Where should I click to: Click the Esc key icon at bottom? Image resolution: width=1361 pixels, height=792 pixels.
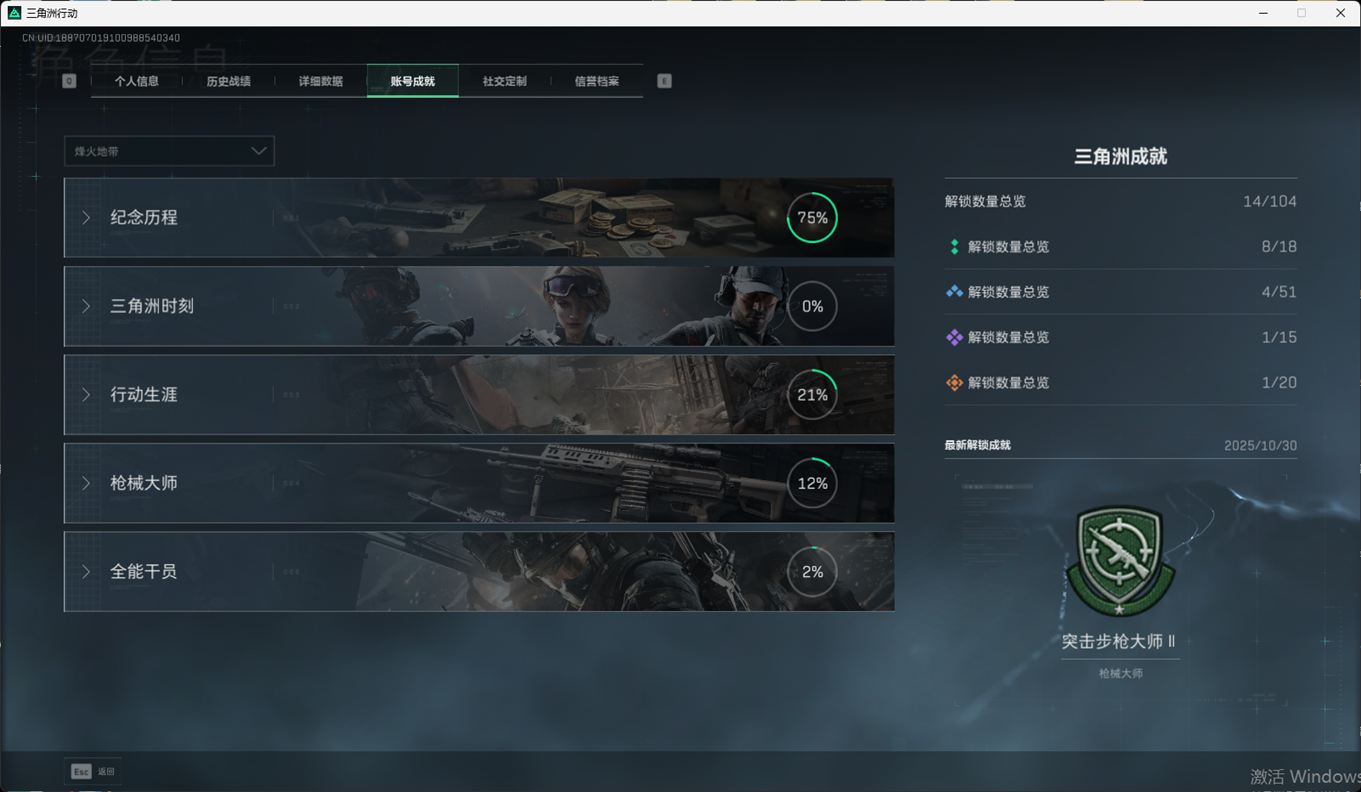[81, 771]
